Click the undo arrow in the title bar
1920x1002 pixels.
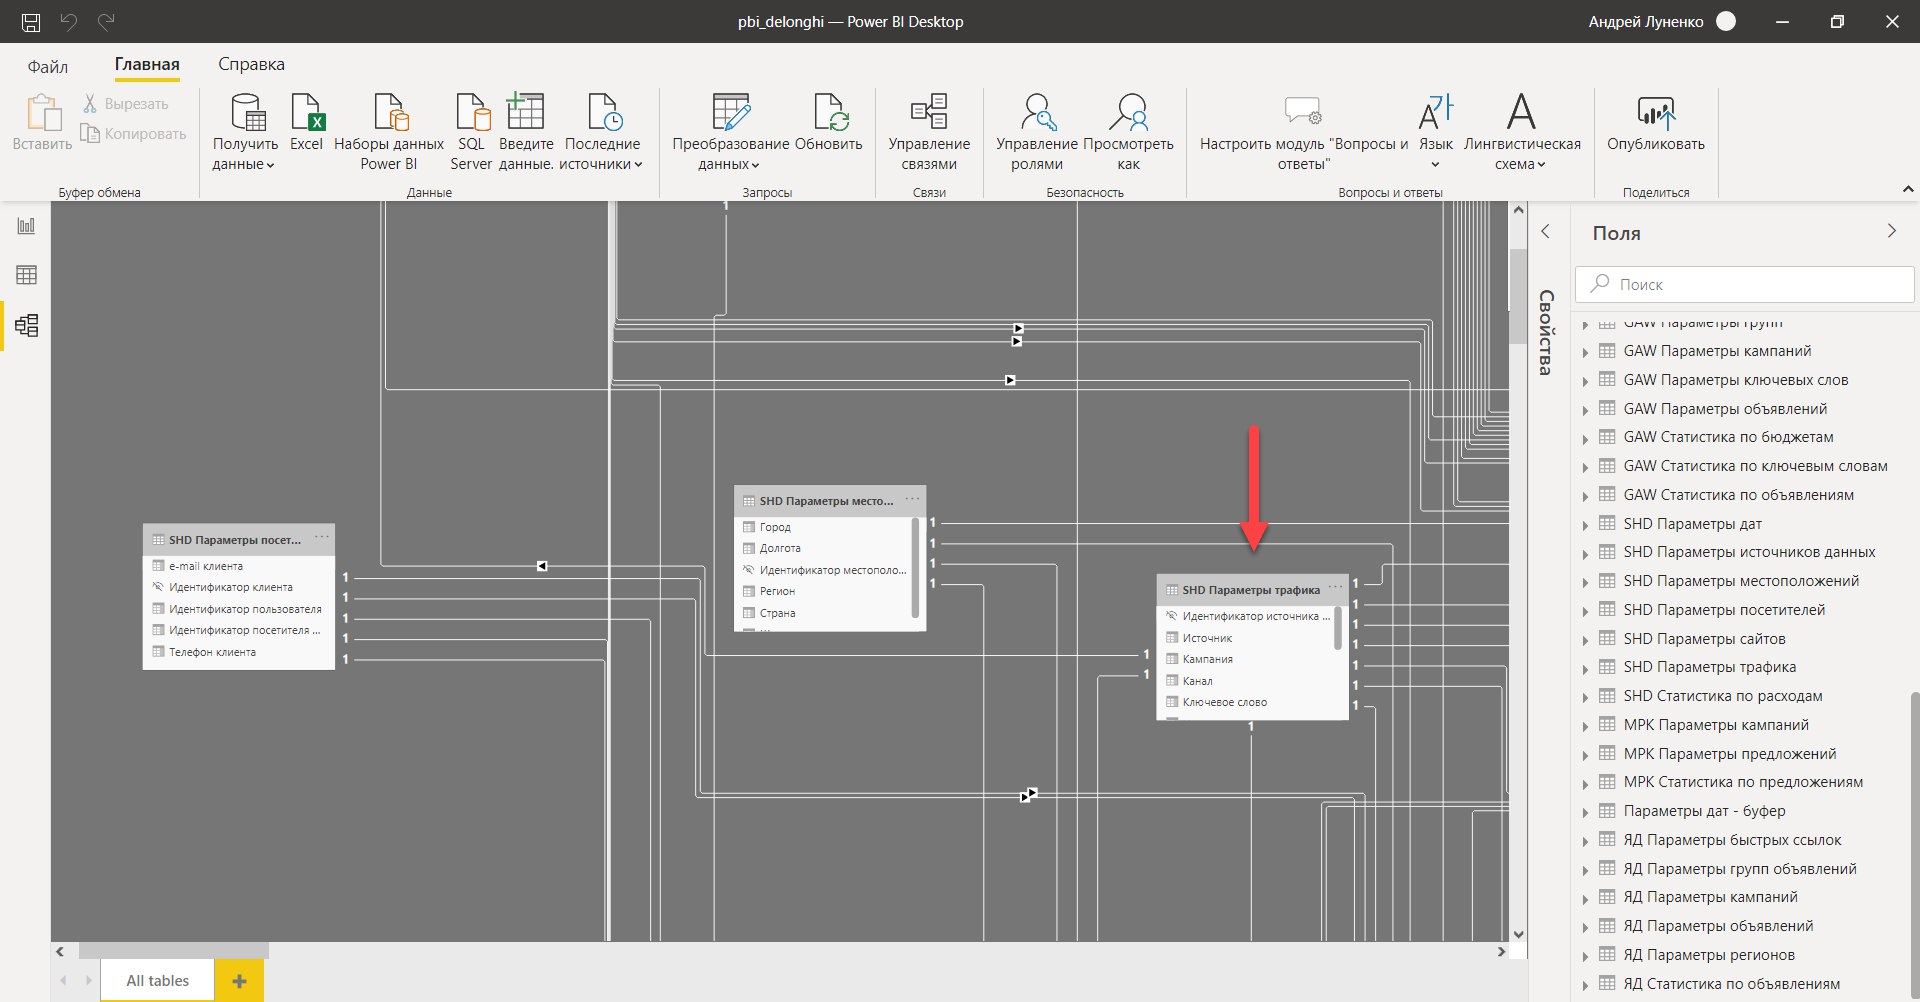(x=69, y=21)
